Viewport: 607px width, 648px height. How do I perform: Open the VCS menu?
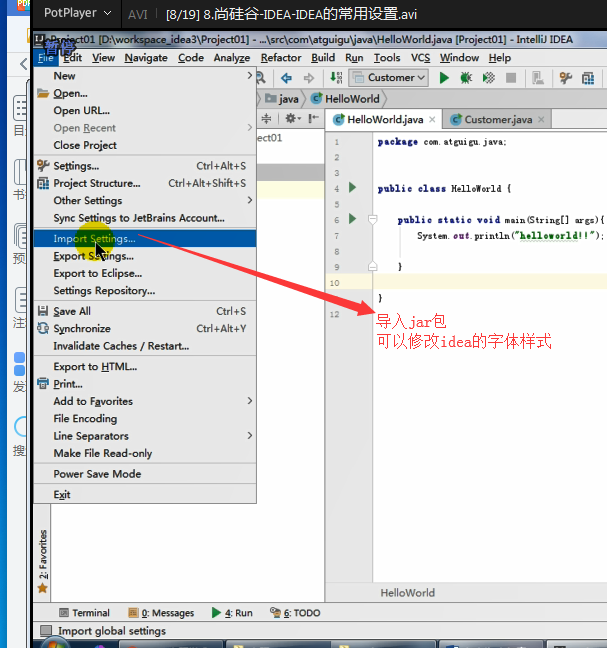(x=420, y=58)
